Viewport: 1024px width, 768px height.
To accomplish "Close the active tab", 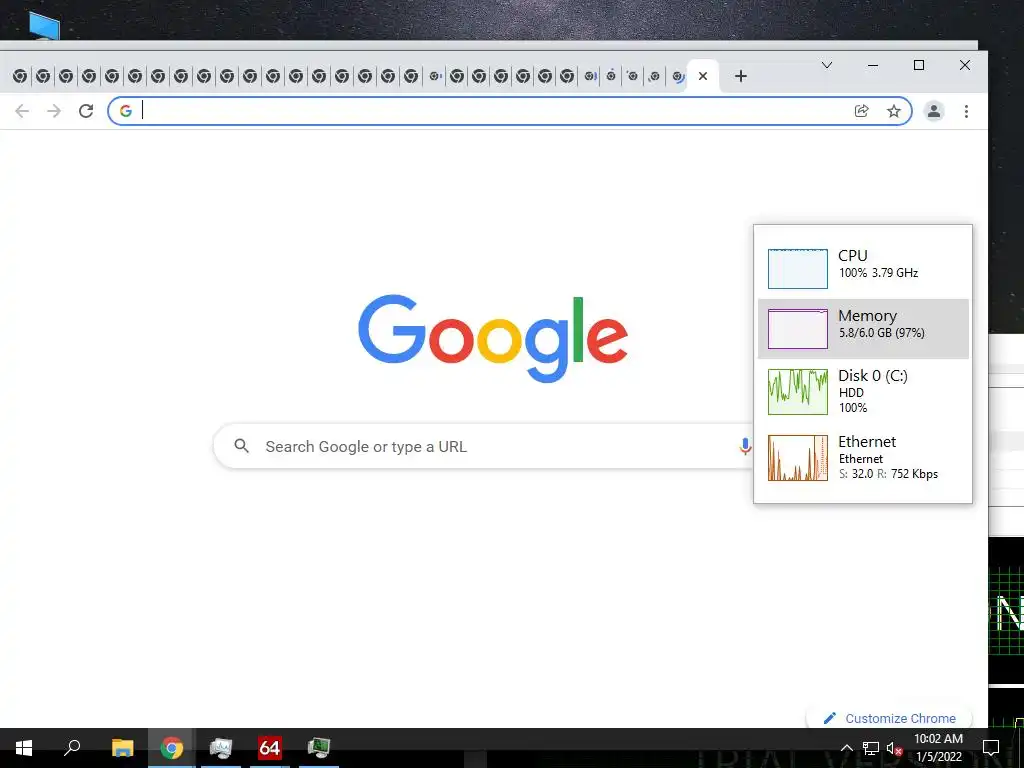I will pos(703,76).
